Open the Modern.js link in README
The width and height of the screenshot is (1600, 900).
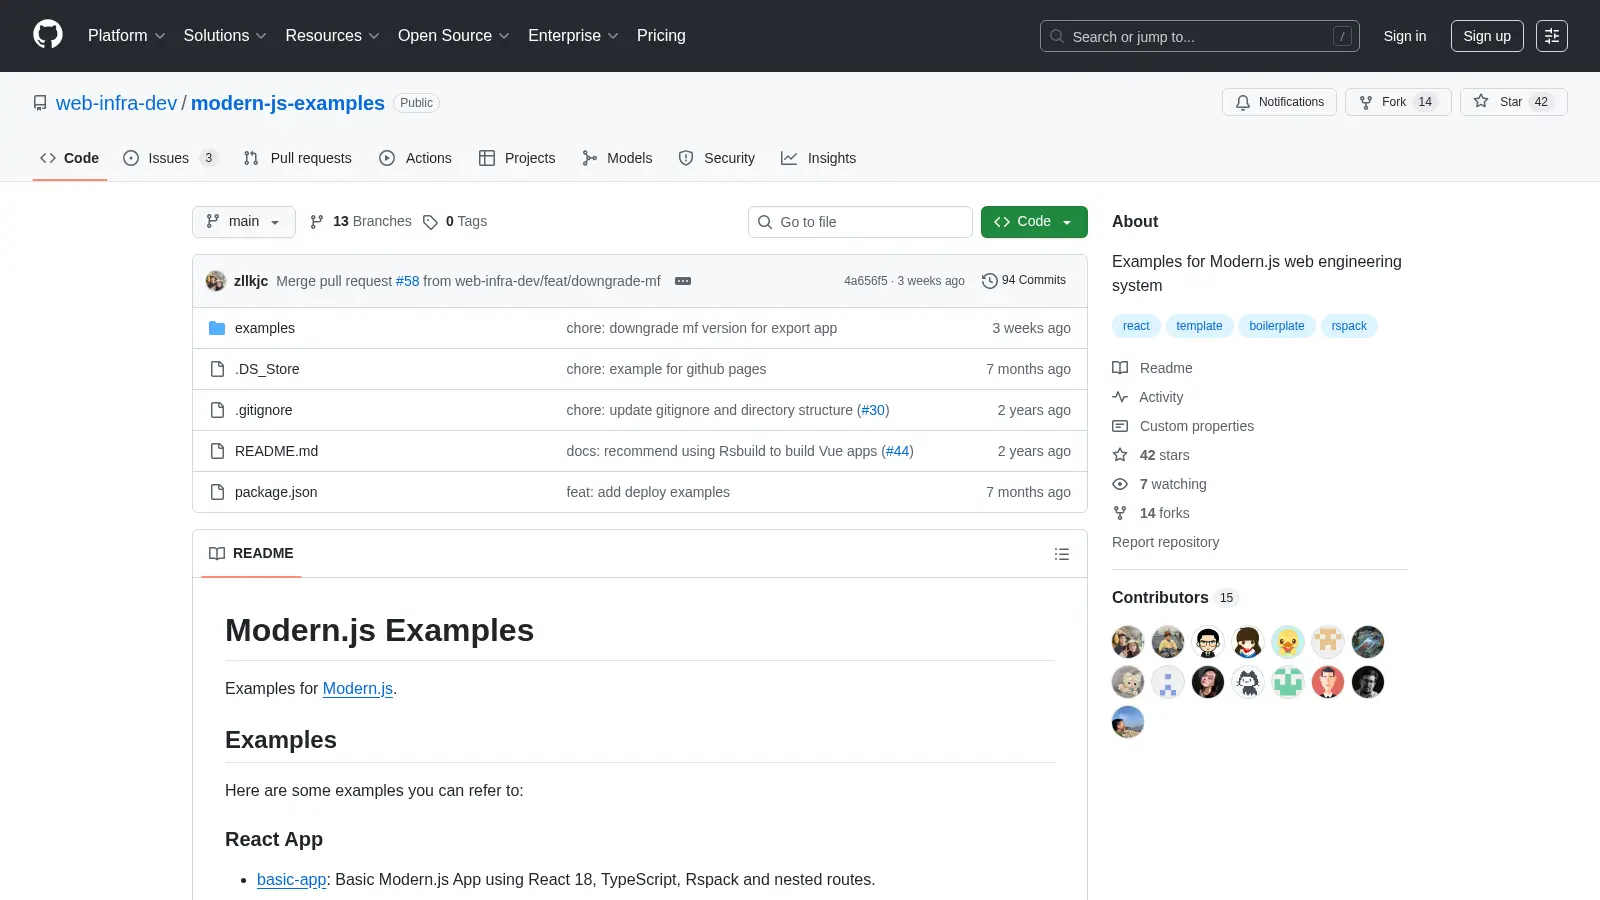tap(358, 689)
